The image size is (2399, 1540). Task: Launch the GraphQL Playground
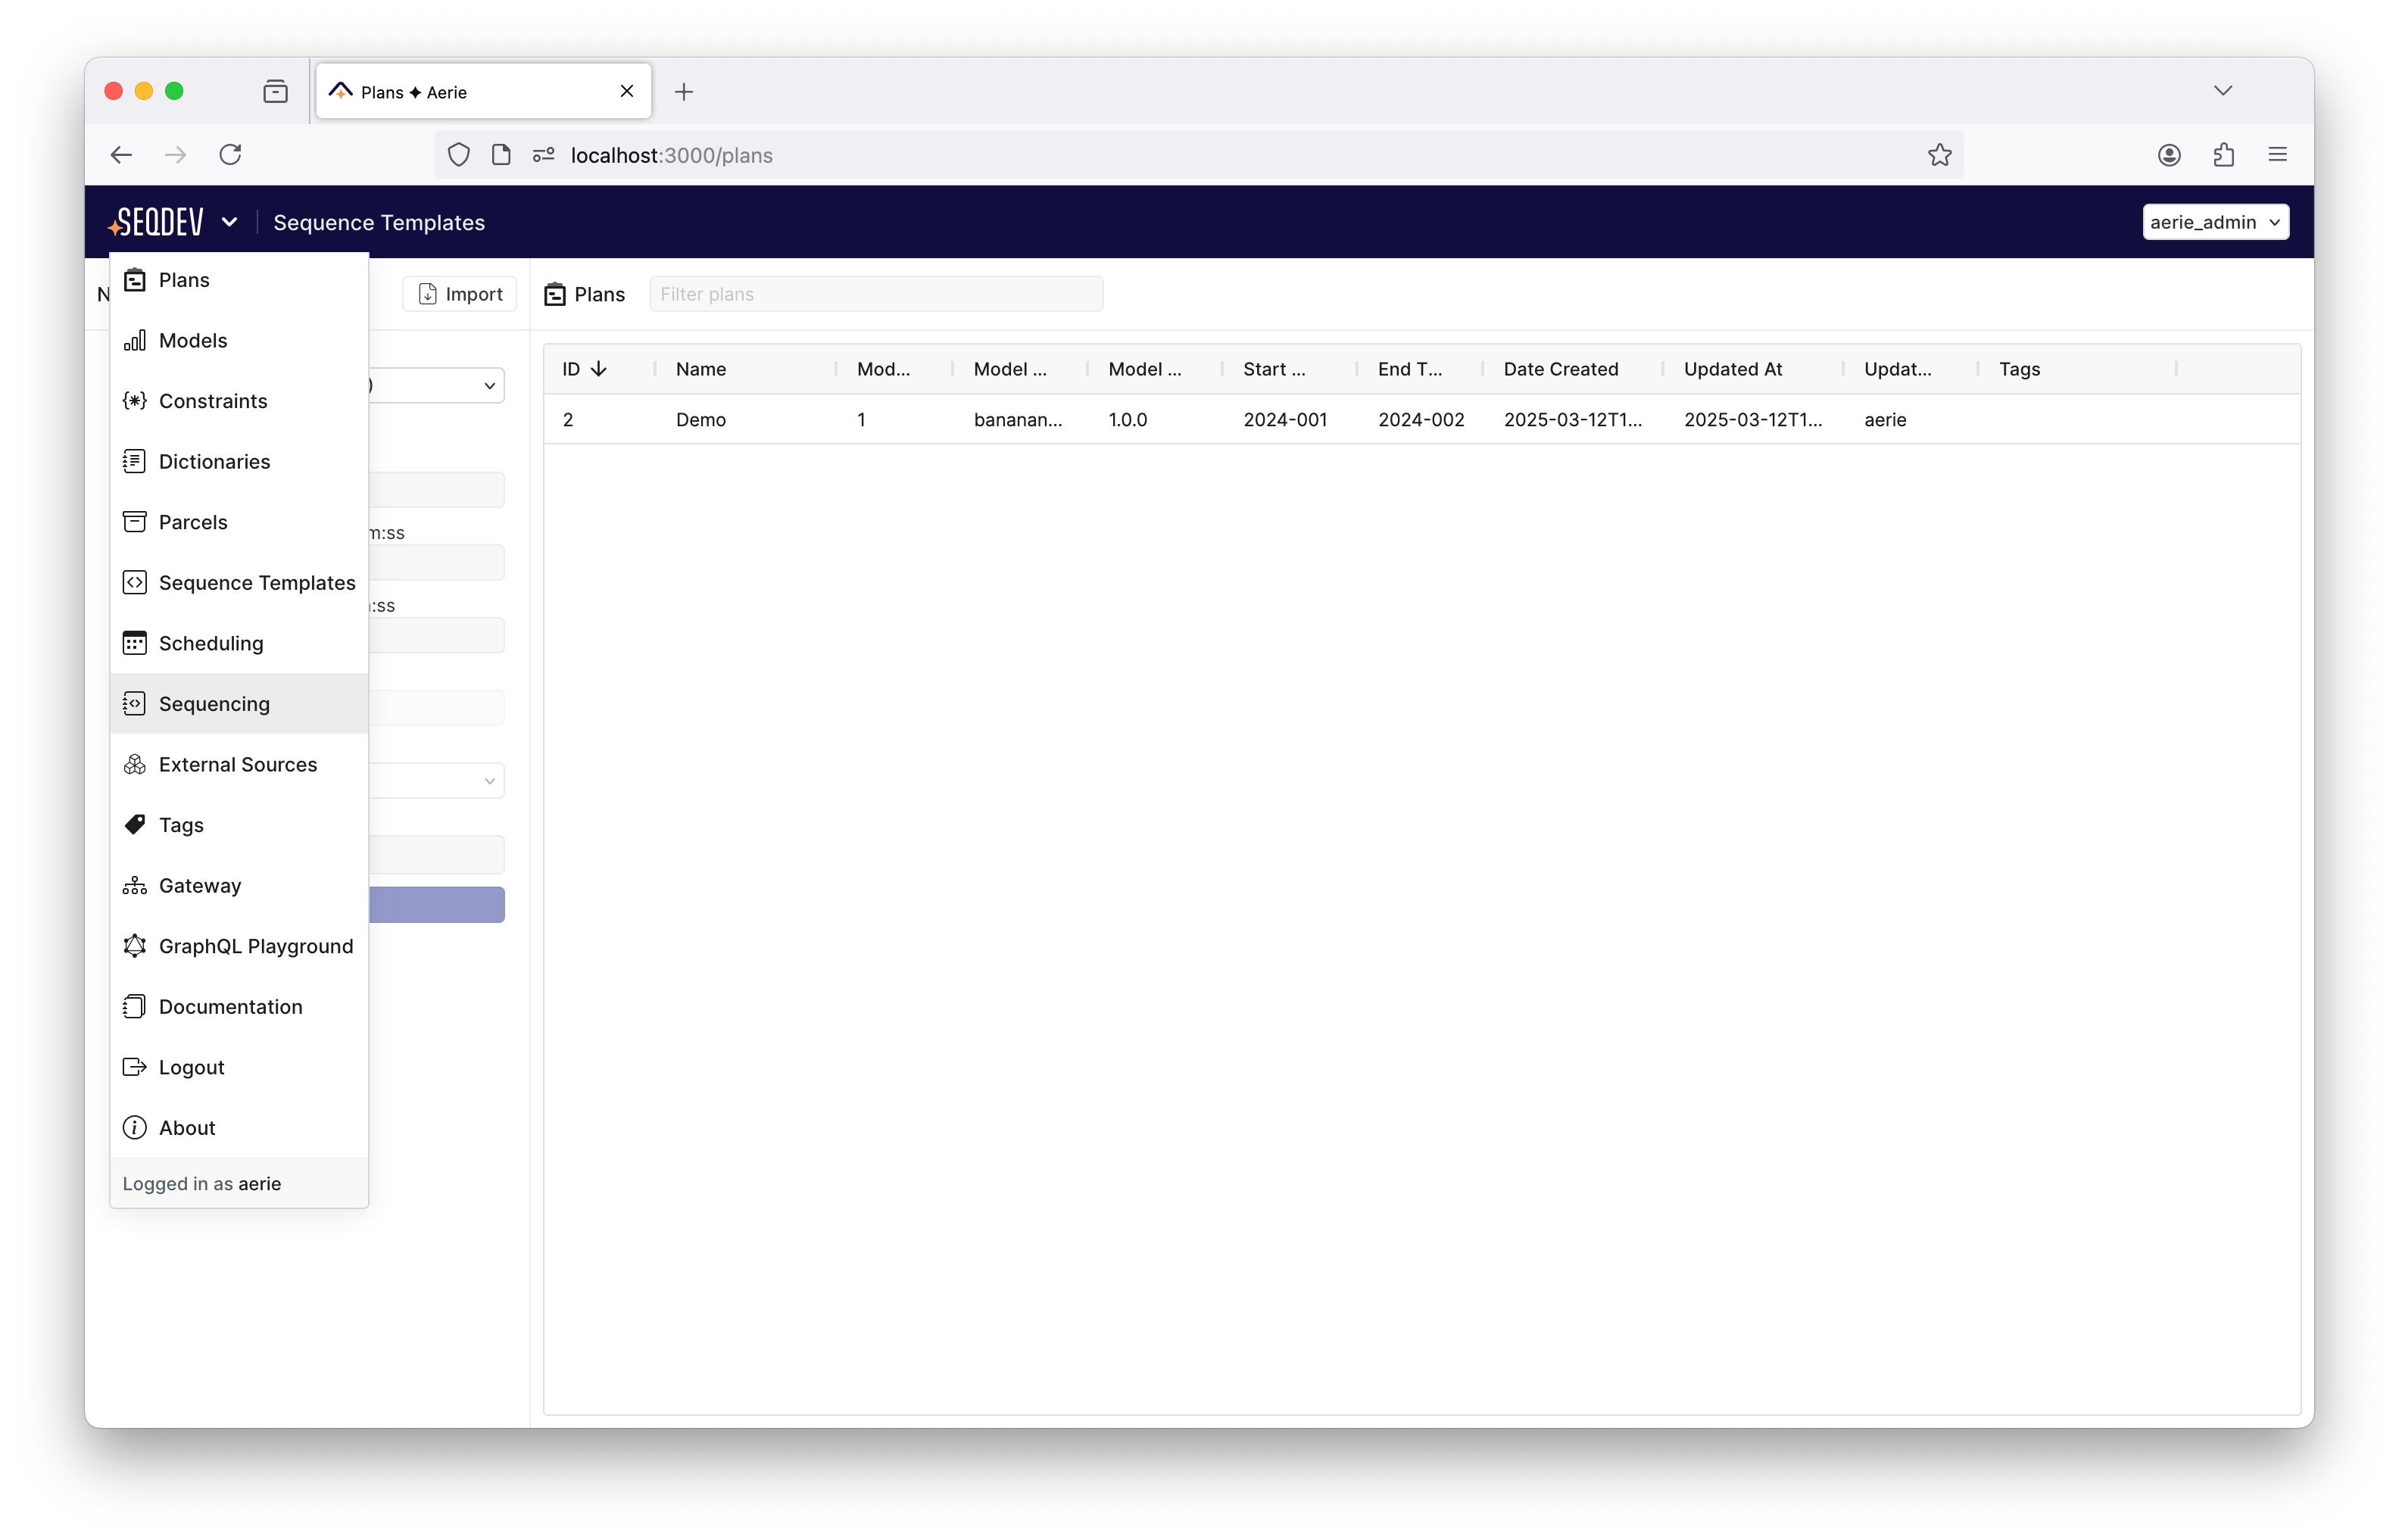256,945
